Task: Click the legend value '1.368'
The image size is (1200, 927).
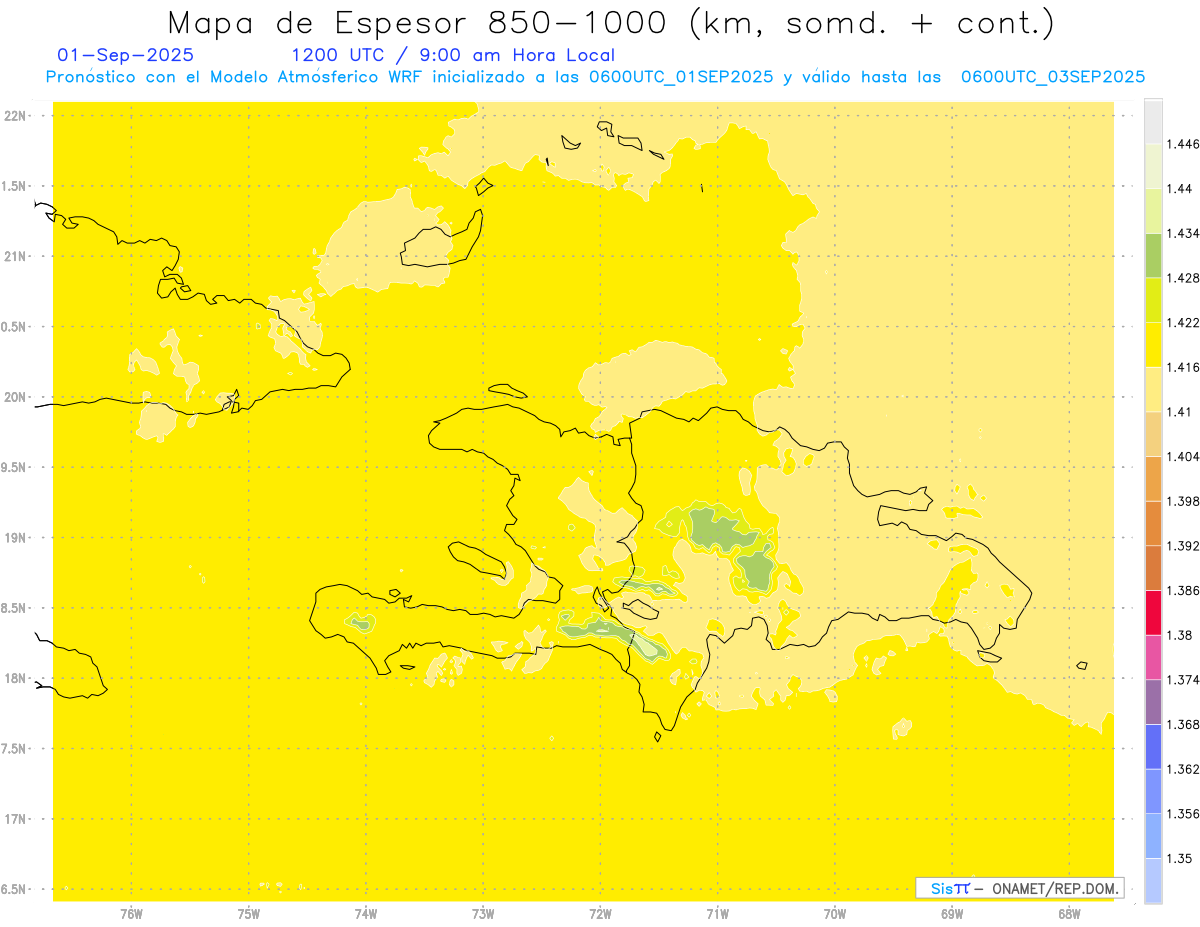Action: (1183, 725)
